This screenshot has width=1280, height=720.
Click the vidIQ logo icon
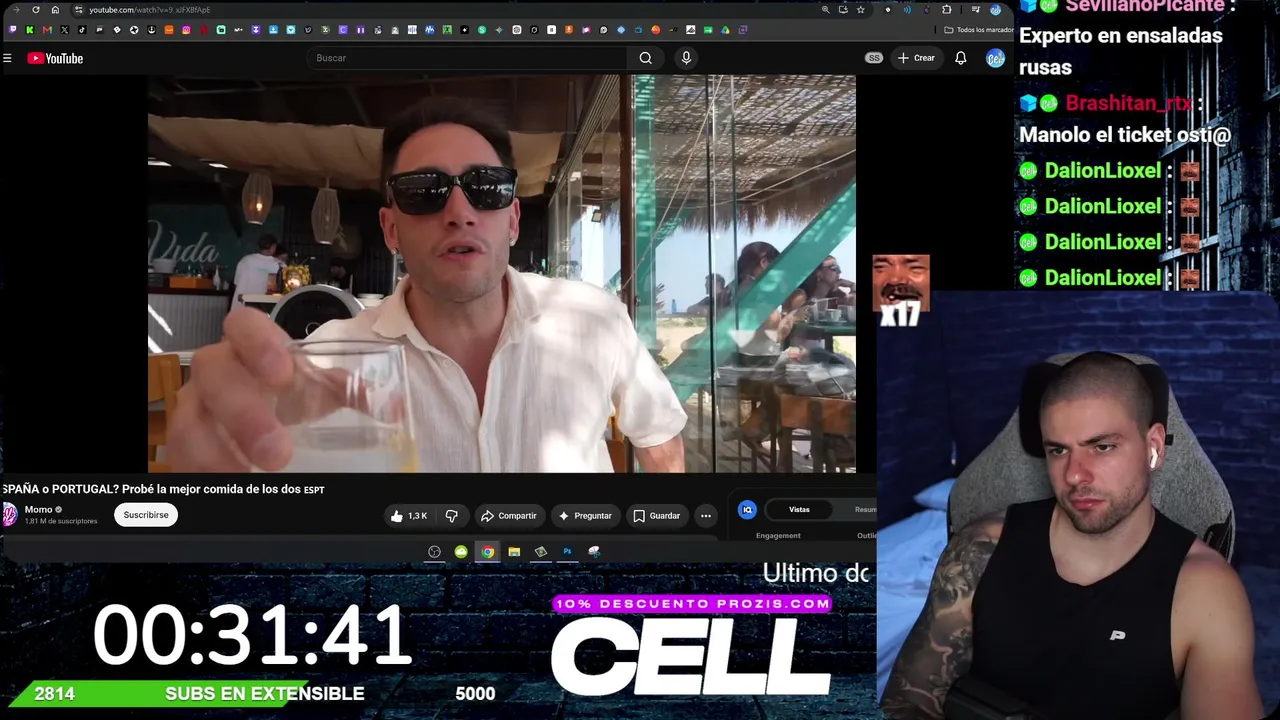pyautogui.click(x=747, y=510)
